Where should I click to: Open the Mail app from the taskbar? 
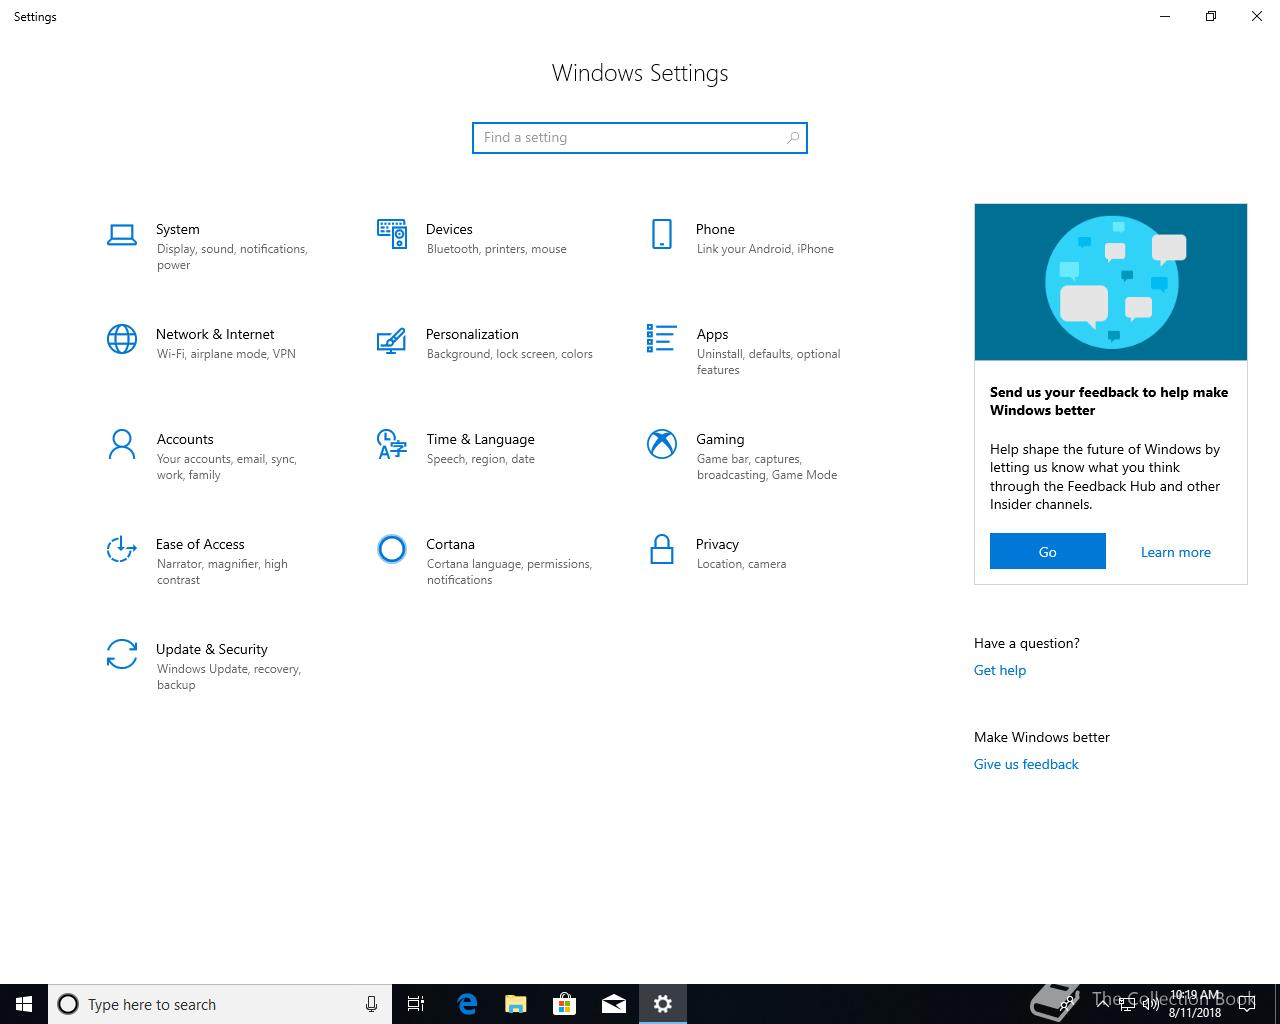click(613, 1004)
